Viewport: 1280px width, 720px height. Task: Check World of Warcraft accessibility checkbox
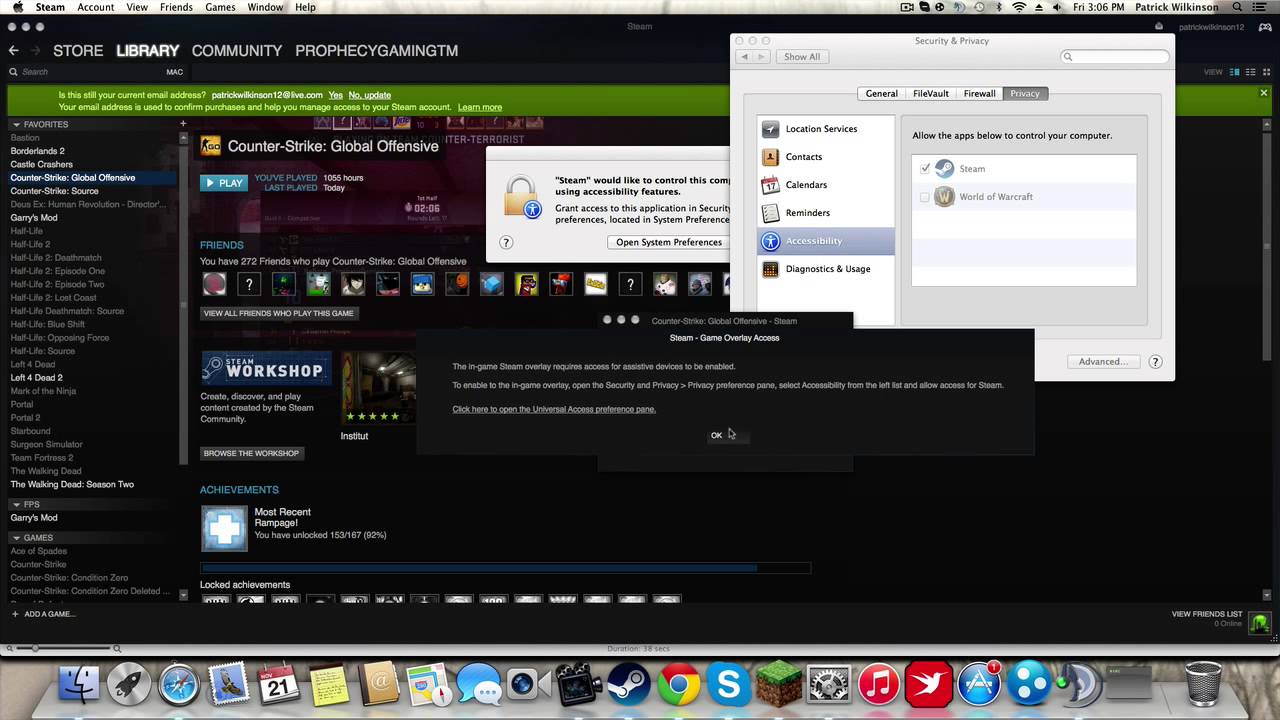[x=925, y=197]
